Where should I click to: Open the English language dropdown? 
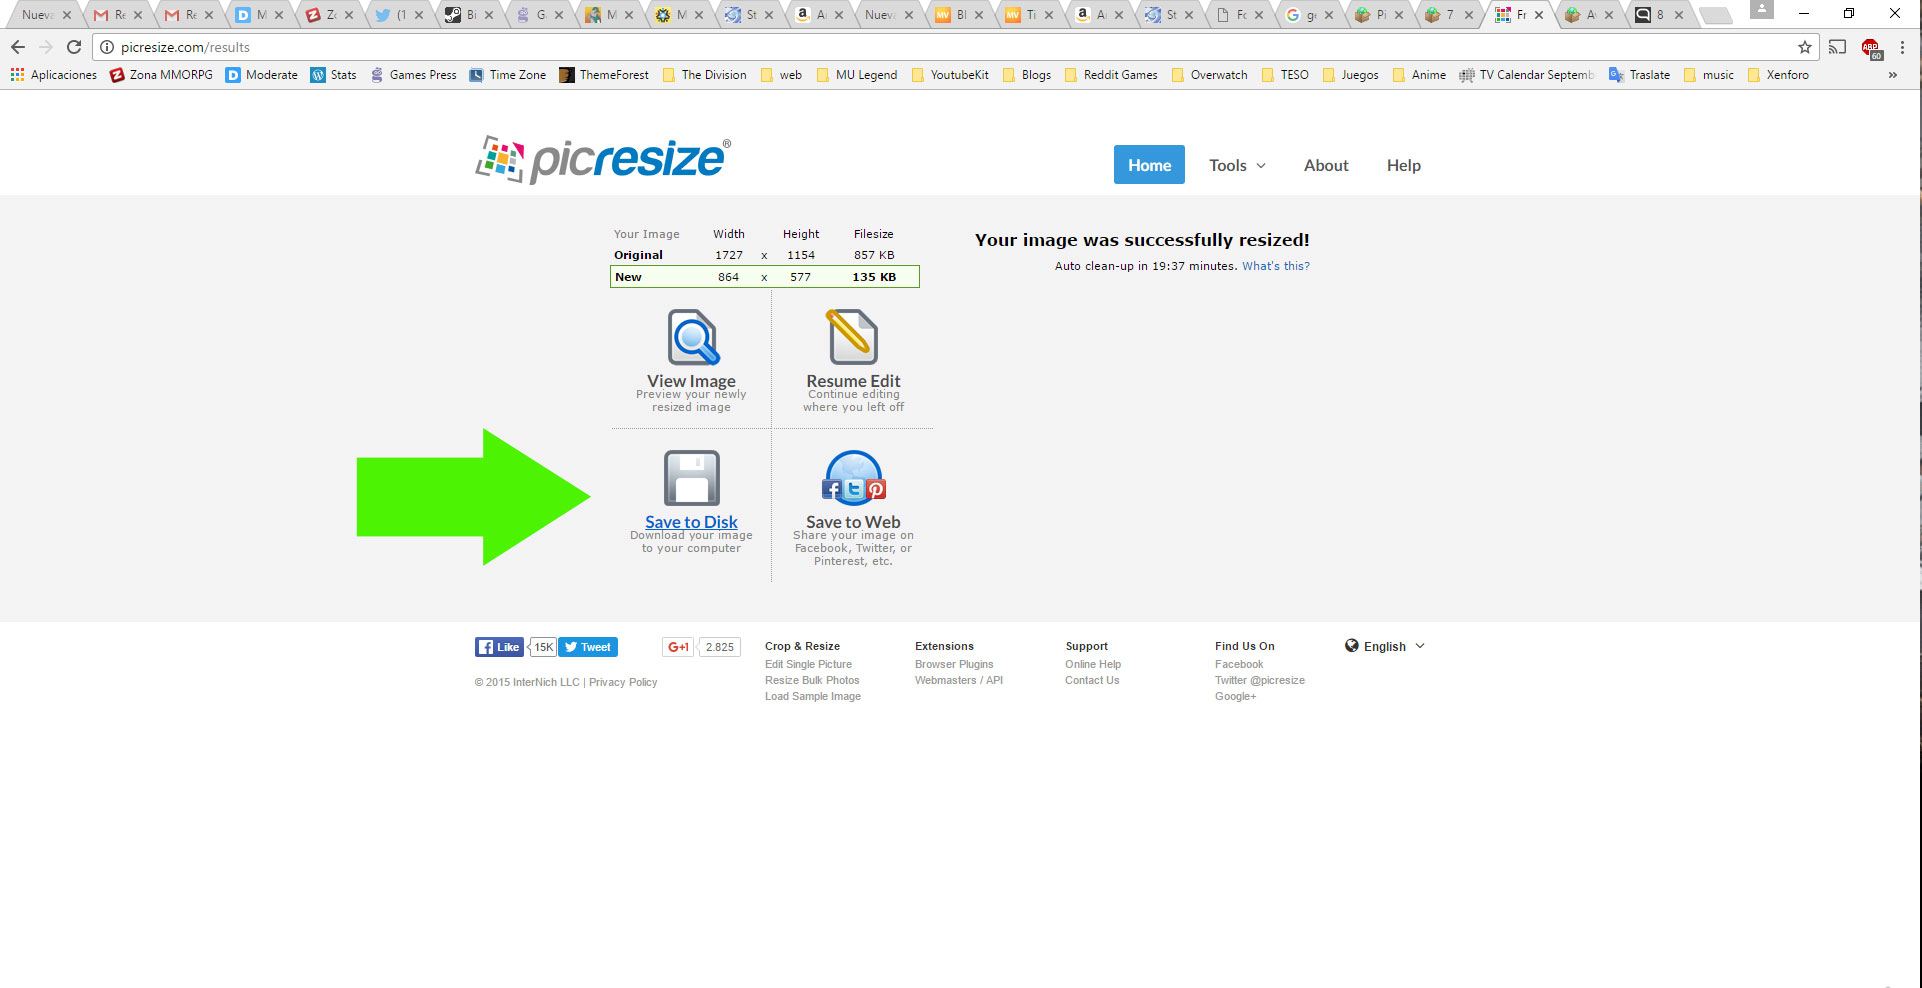pyautogui.click(x=1385, y=646)
